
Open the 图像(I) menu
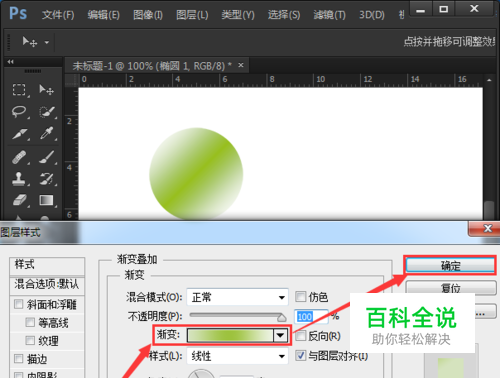pyautogui.click(x=148, y=15)
